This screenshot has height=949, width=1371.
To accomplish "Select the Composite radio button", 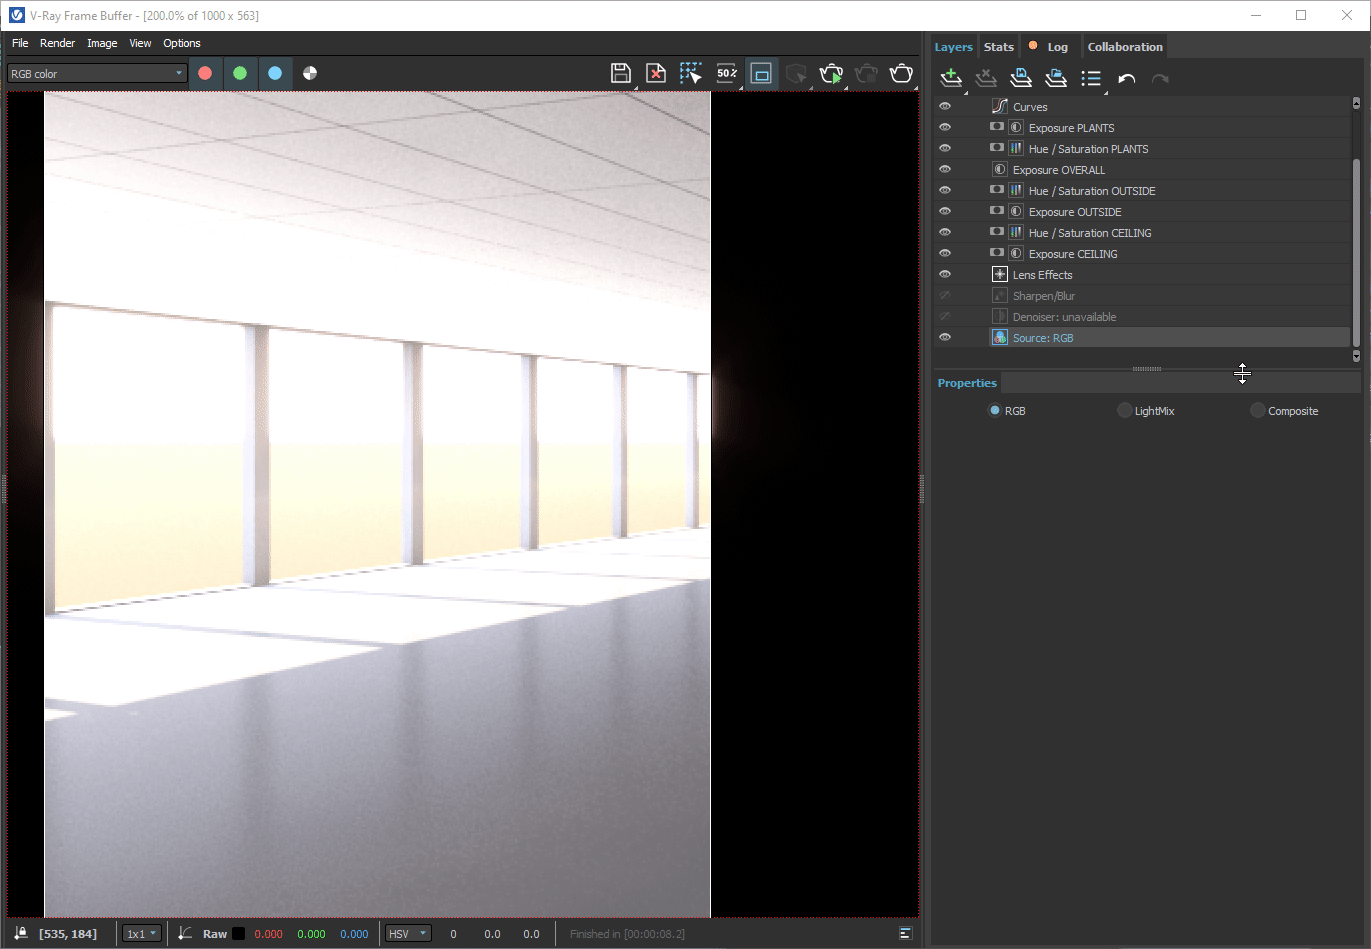I will [x=1257, y=410].
